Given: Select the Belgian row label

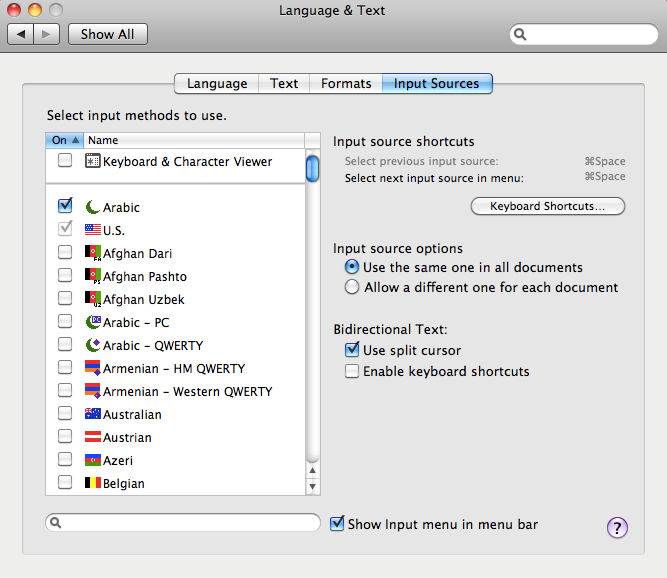Looking at the screenshot, I should (124, 484).
